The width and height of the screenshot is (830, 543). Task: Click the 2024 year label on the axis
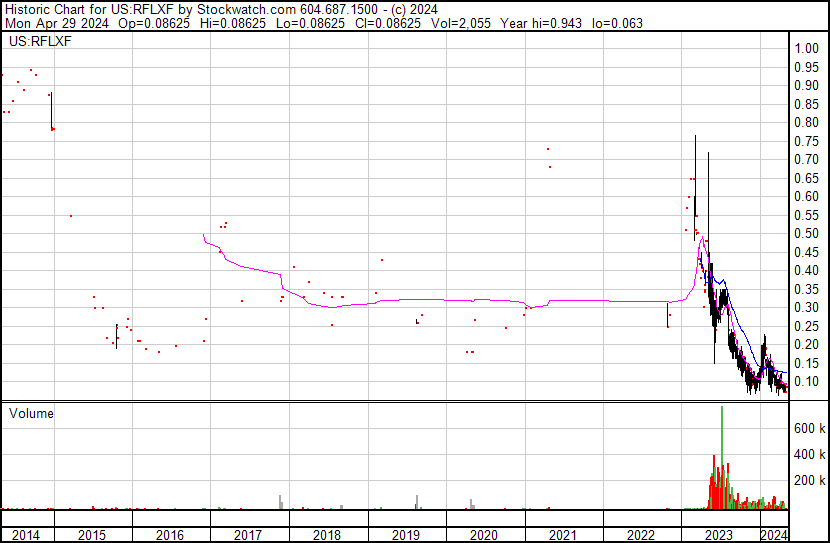pyautogui.click(x=774, y=535)
